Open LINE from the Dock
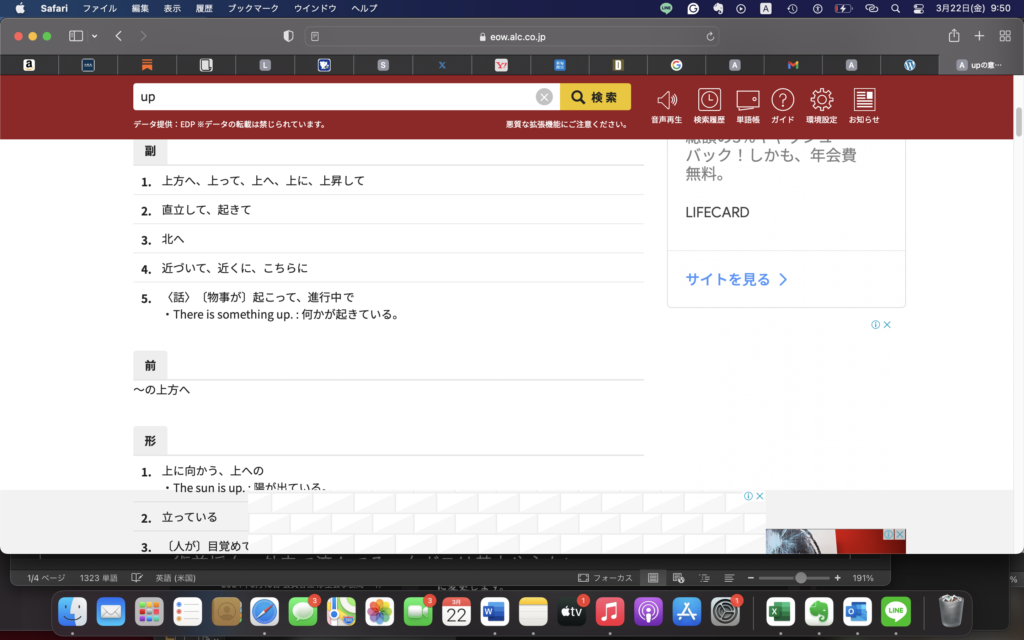Image resolution: width=1024 pixels, height=640 pixels. (896, 611)
